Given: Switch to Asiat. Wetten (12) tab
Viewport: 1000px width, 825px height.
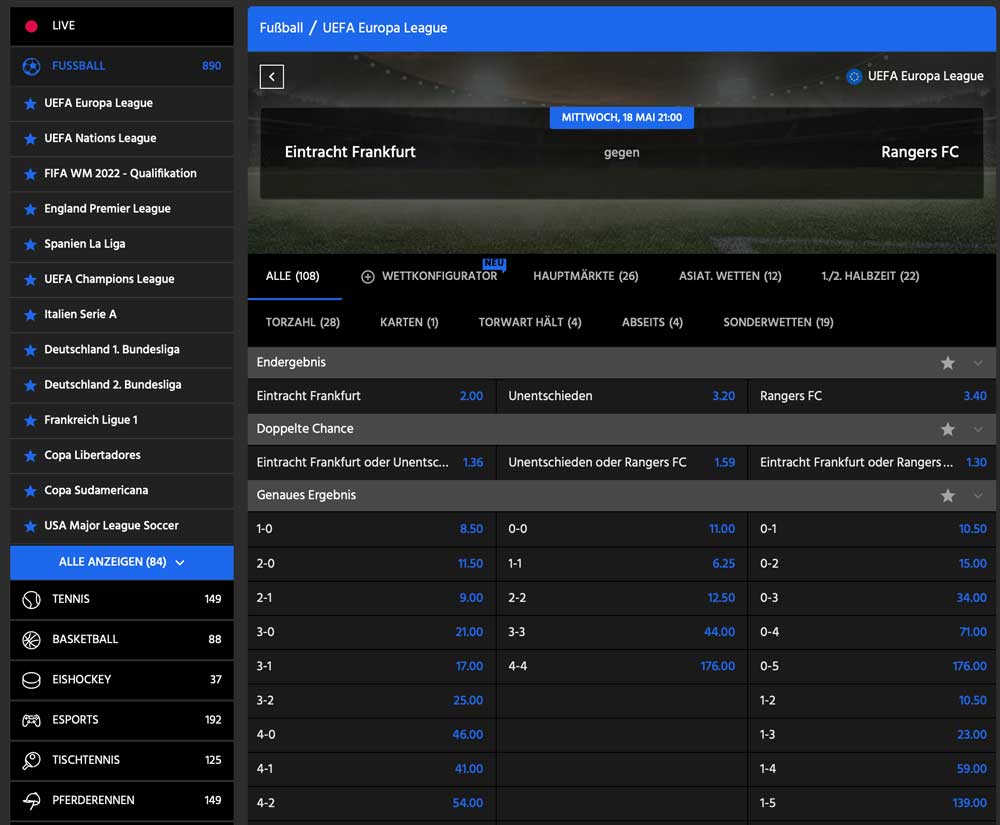Looking at the screenshot, I should [x=730, y=276].
